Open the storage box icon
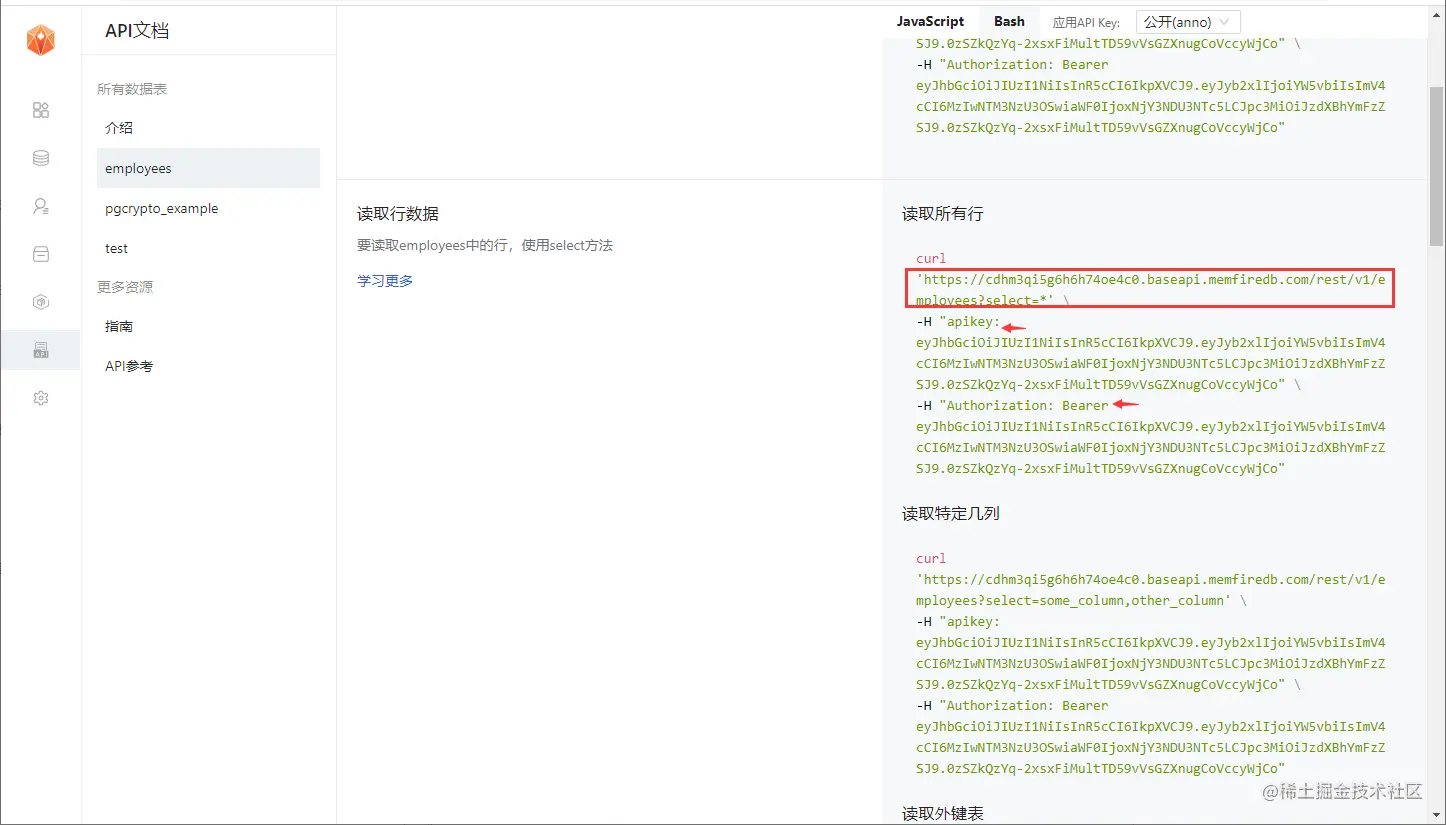Screen dimensions: 1446x825 (41, 254)
